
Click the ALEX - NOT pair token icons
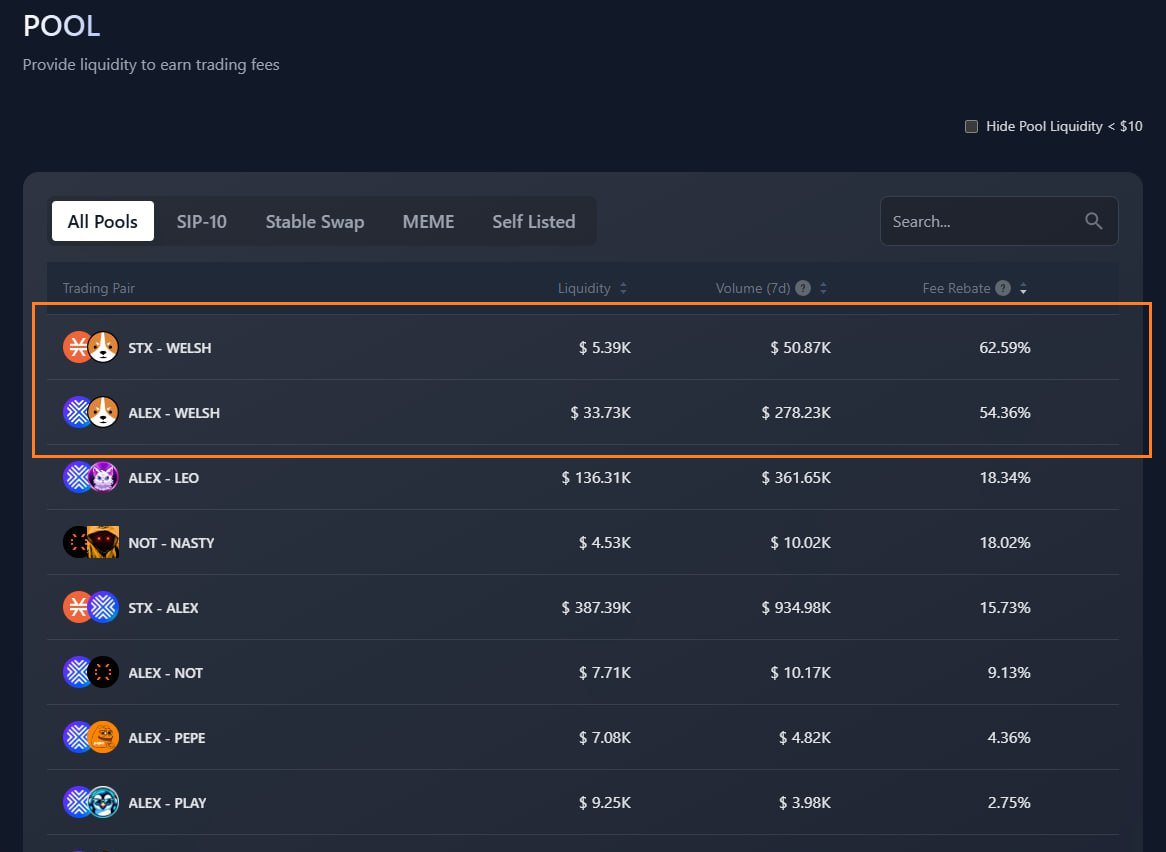tap(91, 672)
